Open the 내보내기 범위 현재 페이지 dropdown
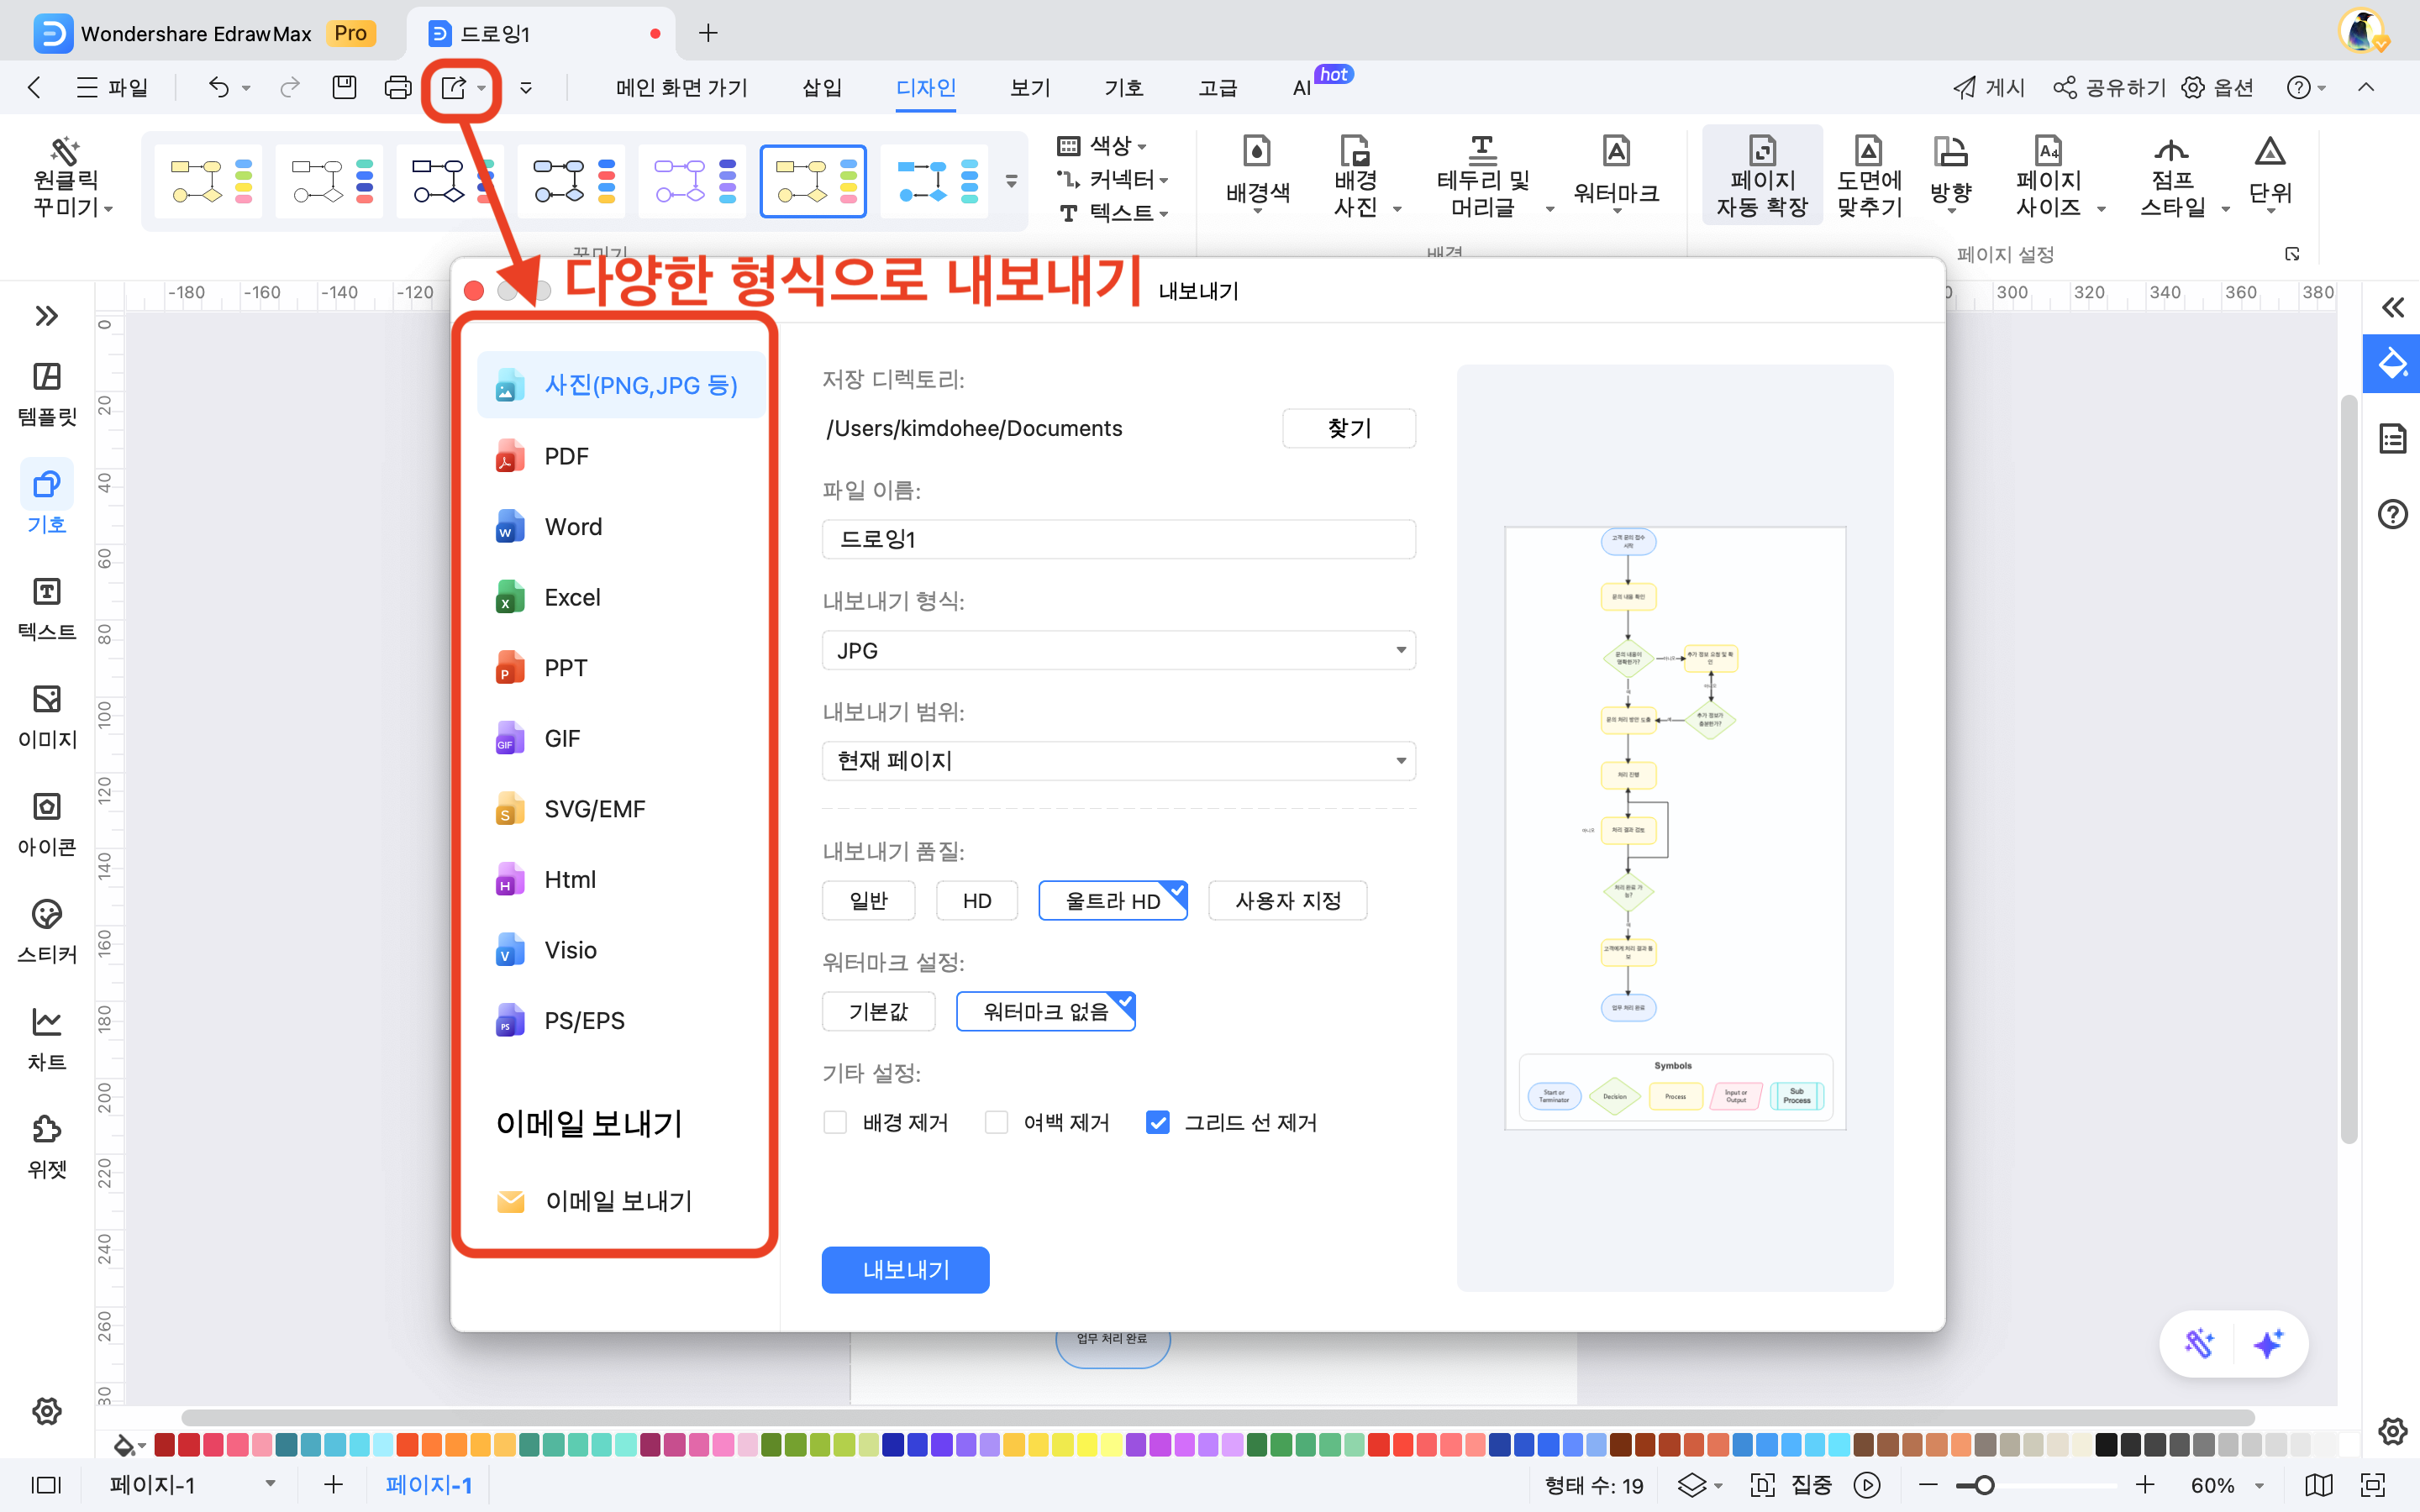This screenshot has height=1512, width=2420. pyautogui.click(x=1118, y=761)
